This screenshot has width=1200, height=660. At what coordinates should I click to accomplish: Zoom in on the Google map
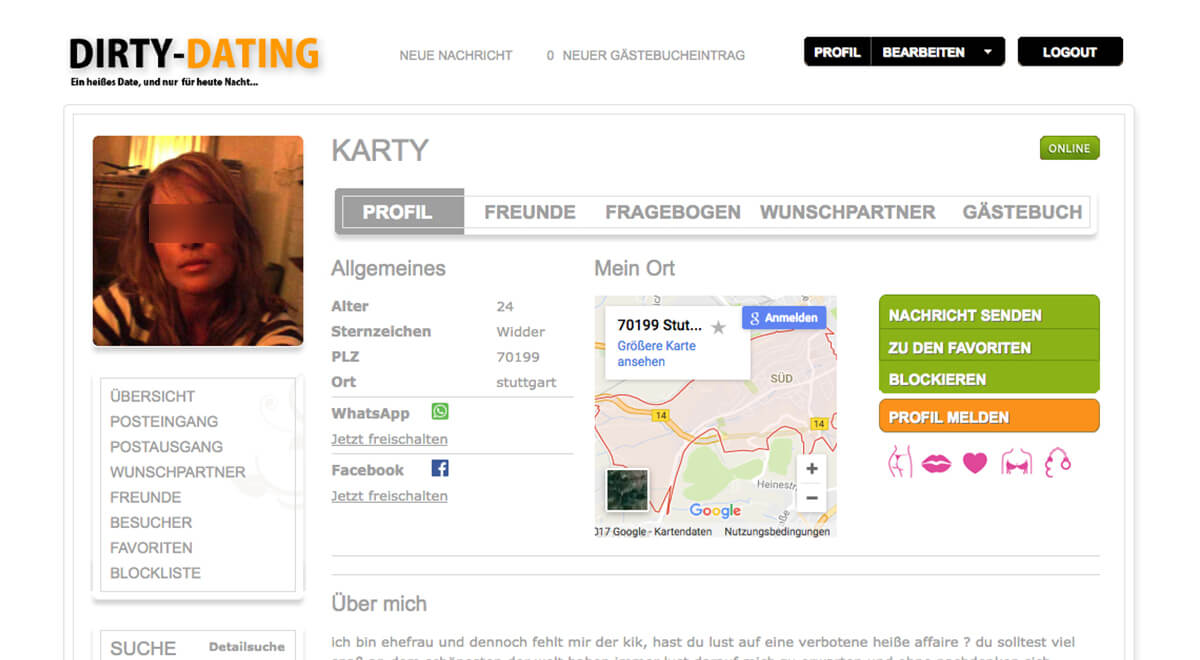coord(812,469)
